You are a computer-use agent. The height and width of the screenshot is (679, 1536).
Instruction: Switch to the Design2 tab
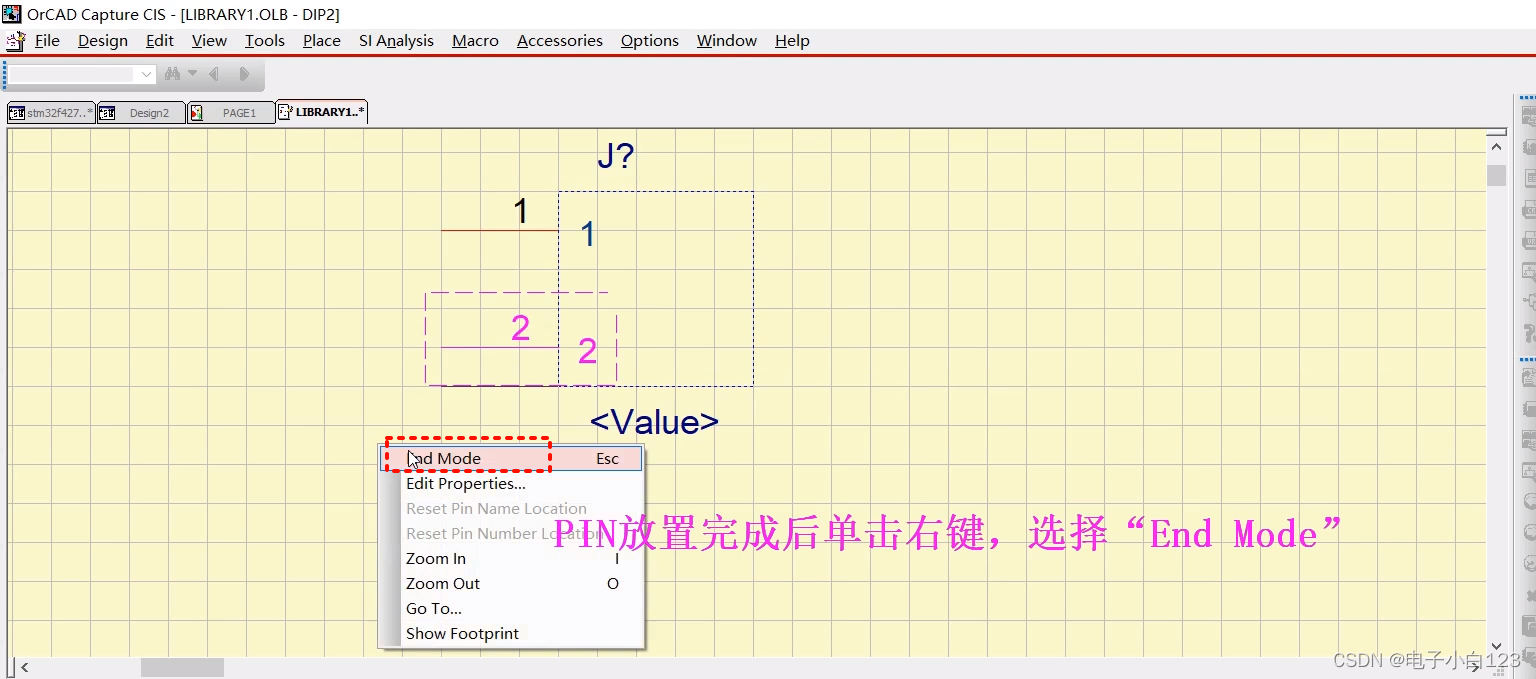(x=141, y=112)
